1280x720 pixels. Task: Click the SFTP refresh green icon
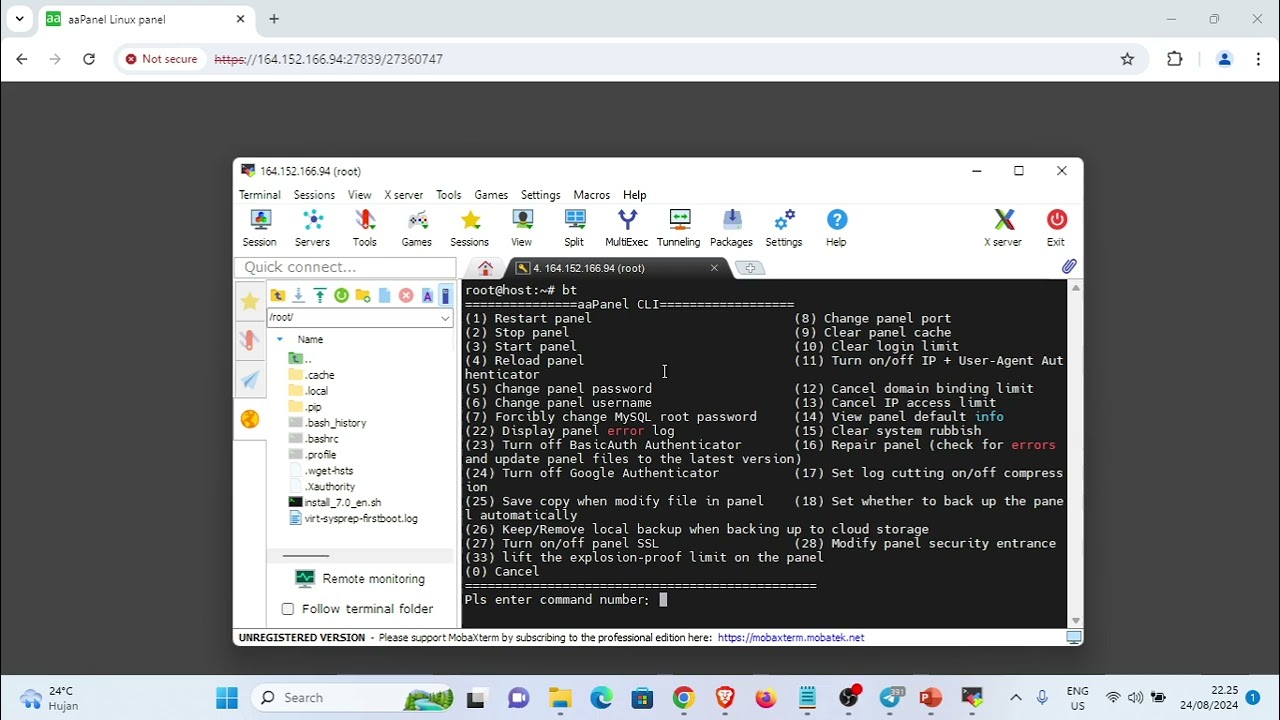341,295
